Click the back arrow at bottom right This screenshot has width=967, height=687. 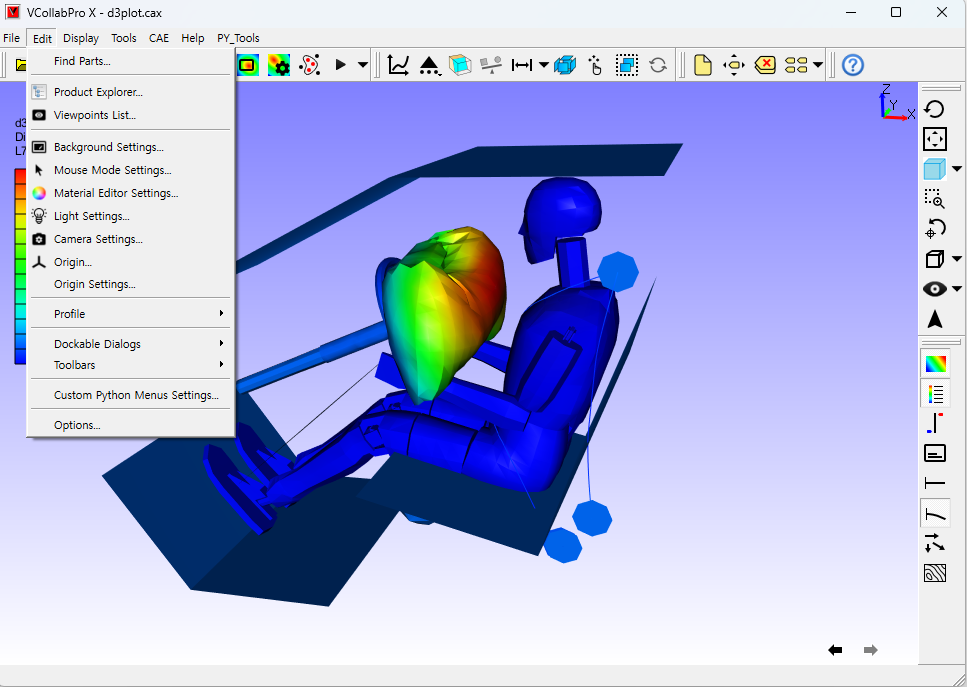835,650
